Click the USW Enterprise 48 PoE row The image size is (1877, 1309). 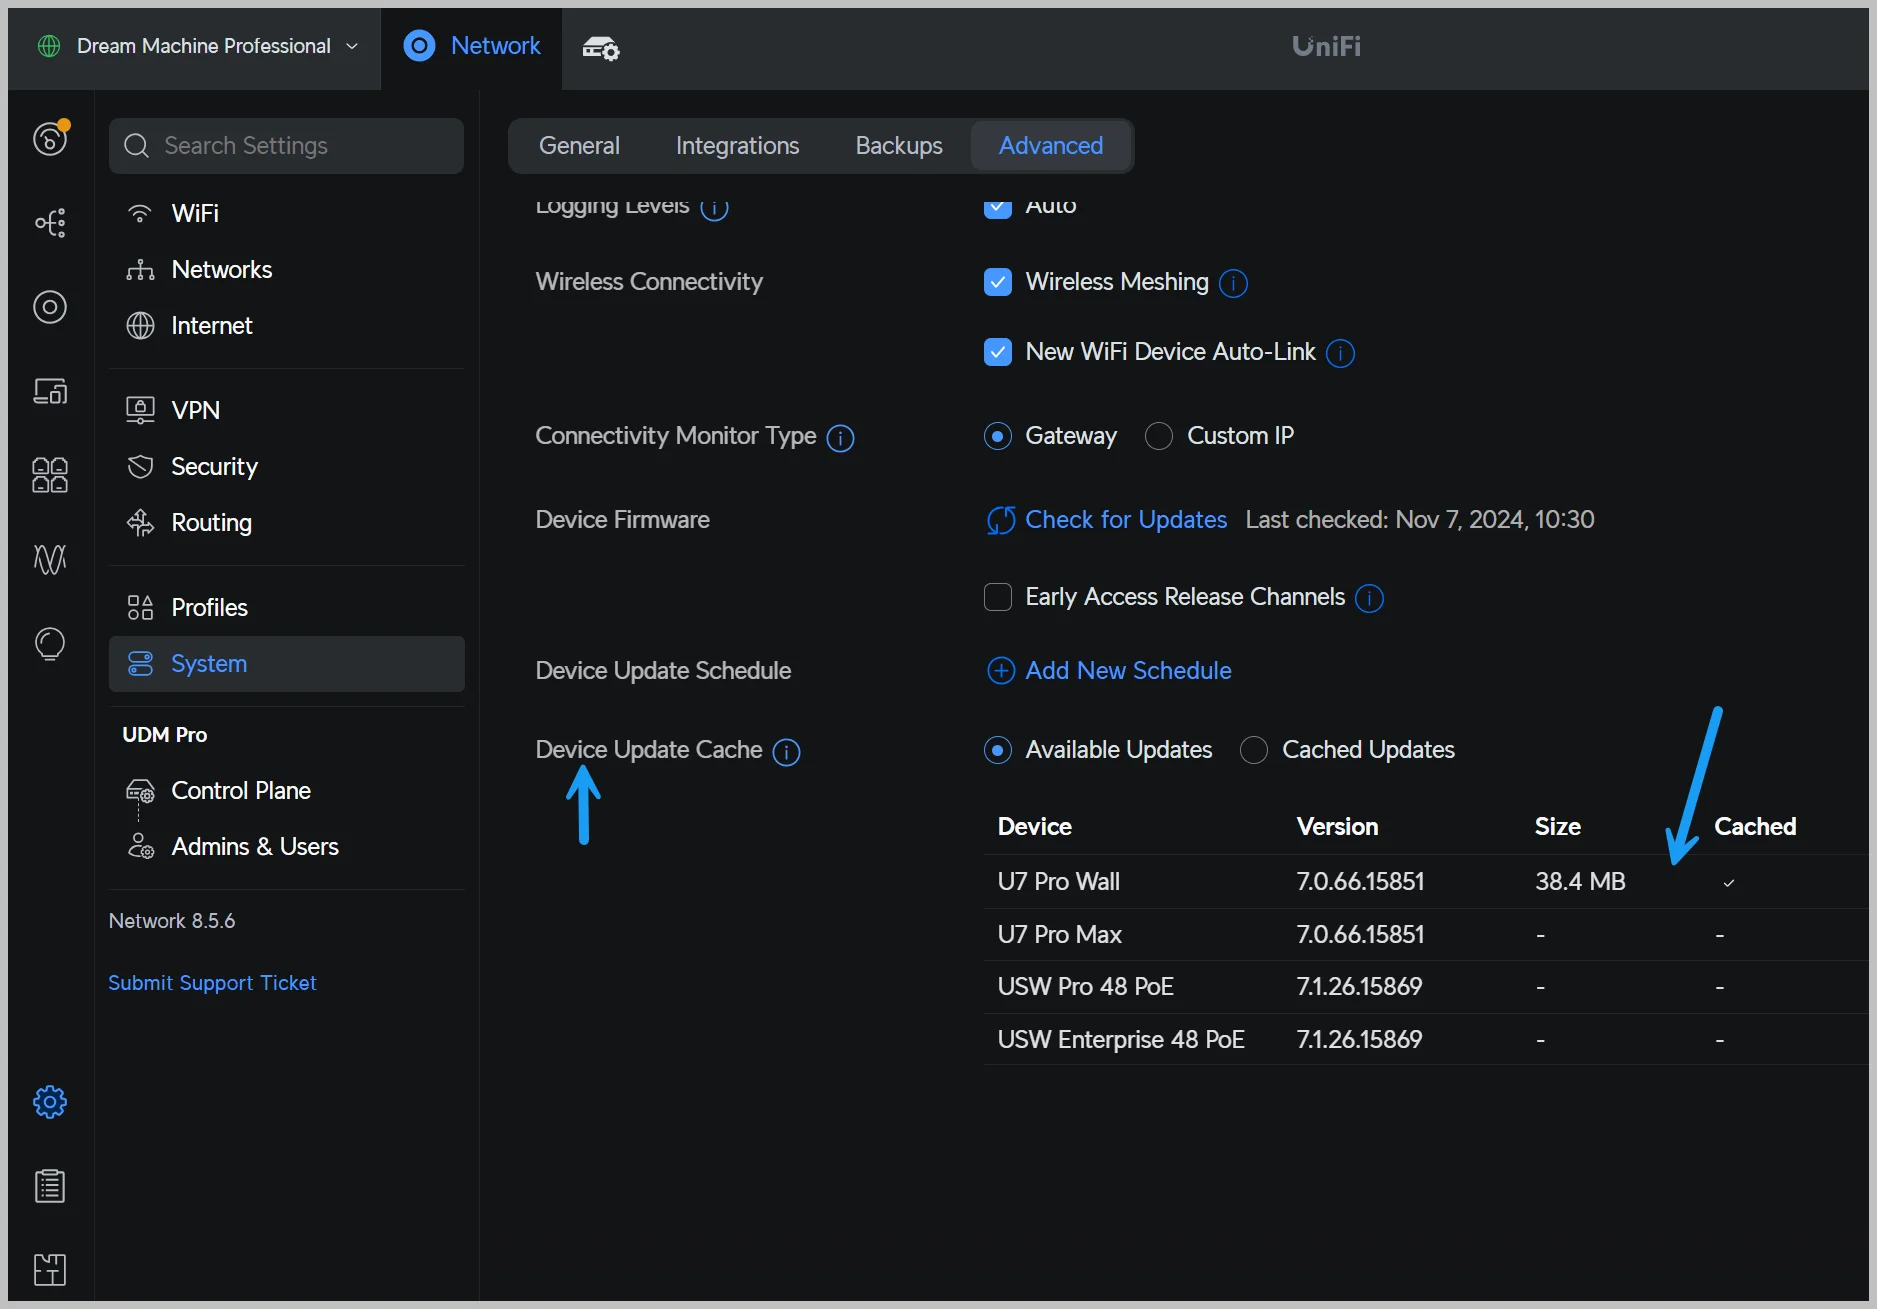pos(1426,1039)
